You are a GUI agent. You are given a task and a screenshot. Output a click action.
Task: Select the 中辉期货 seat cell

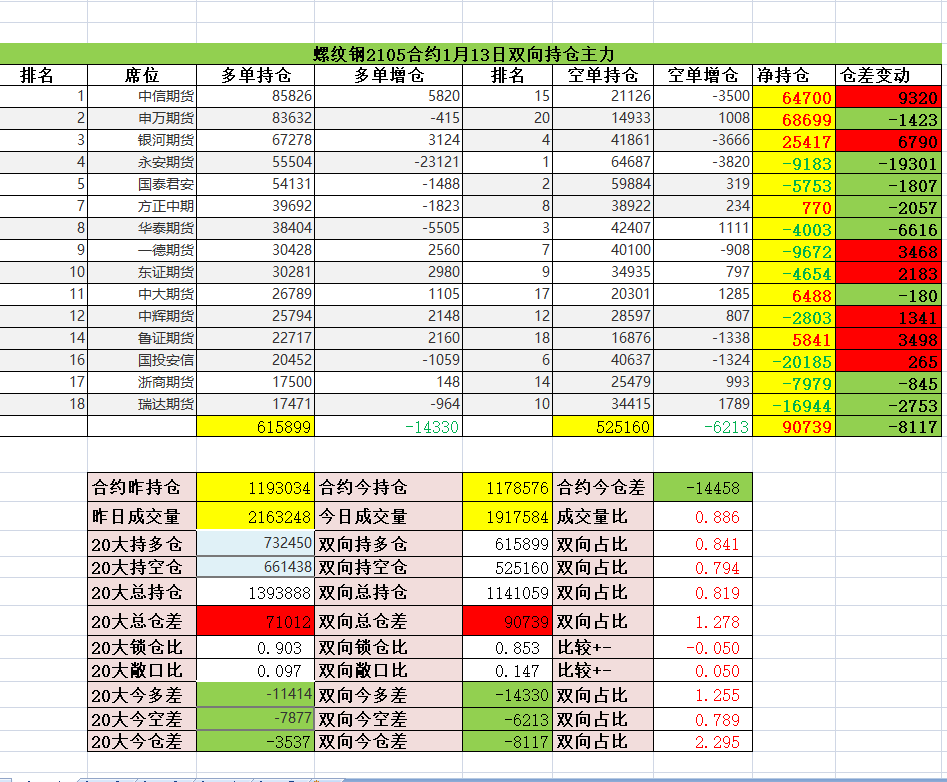click(x=142, y=316)
